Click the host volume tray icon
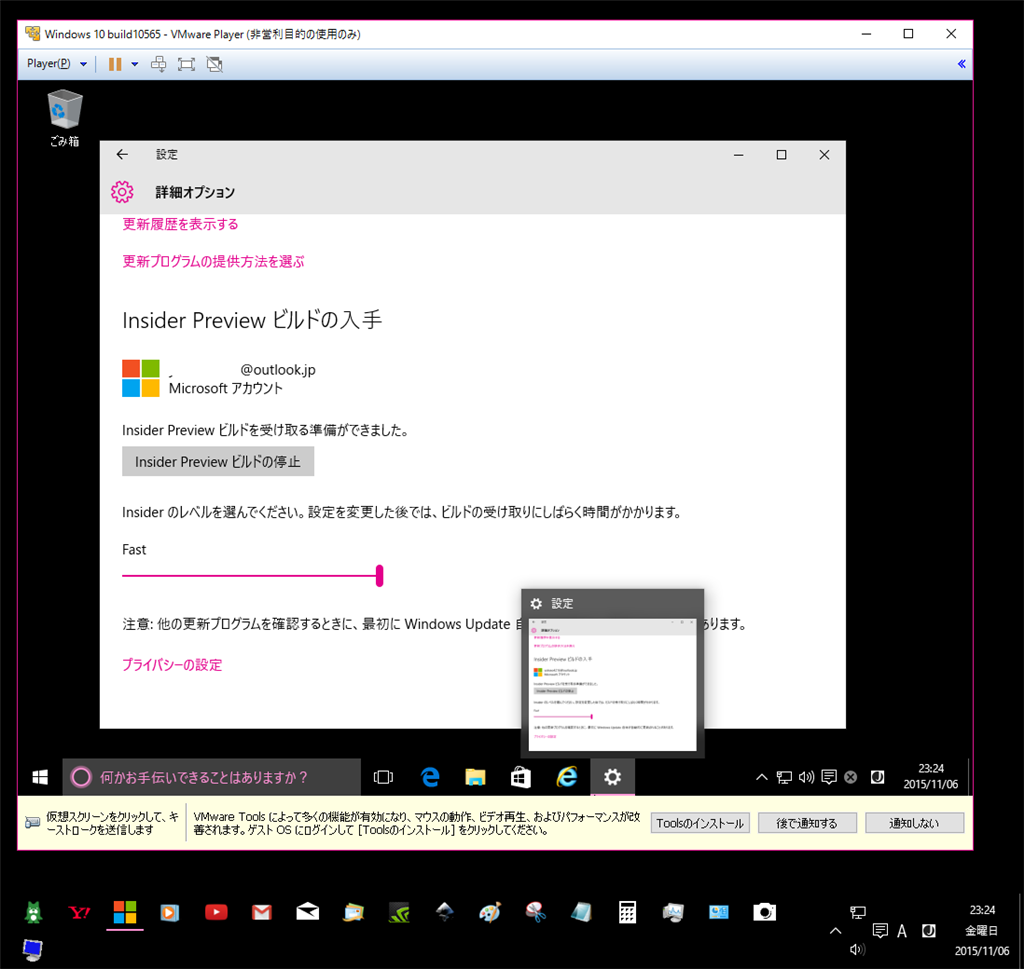The width and height of the screenshot is (1024, 969). [857, 949]
